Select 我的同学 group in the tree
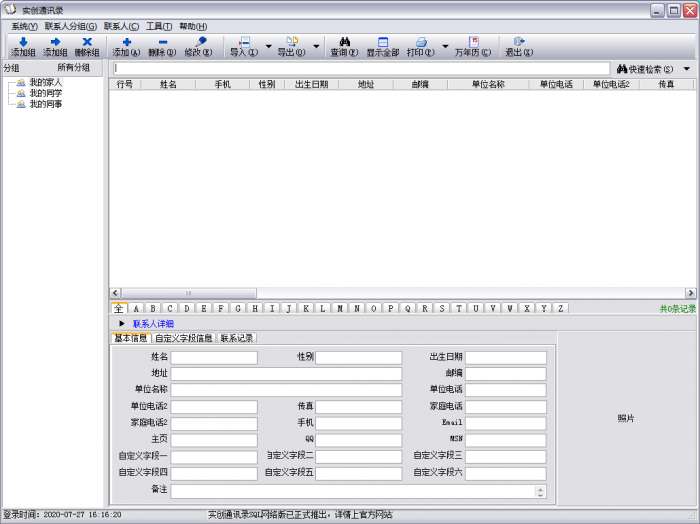Viewport: 700px width, 524px height. point(45,93)
